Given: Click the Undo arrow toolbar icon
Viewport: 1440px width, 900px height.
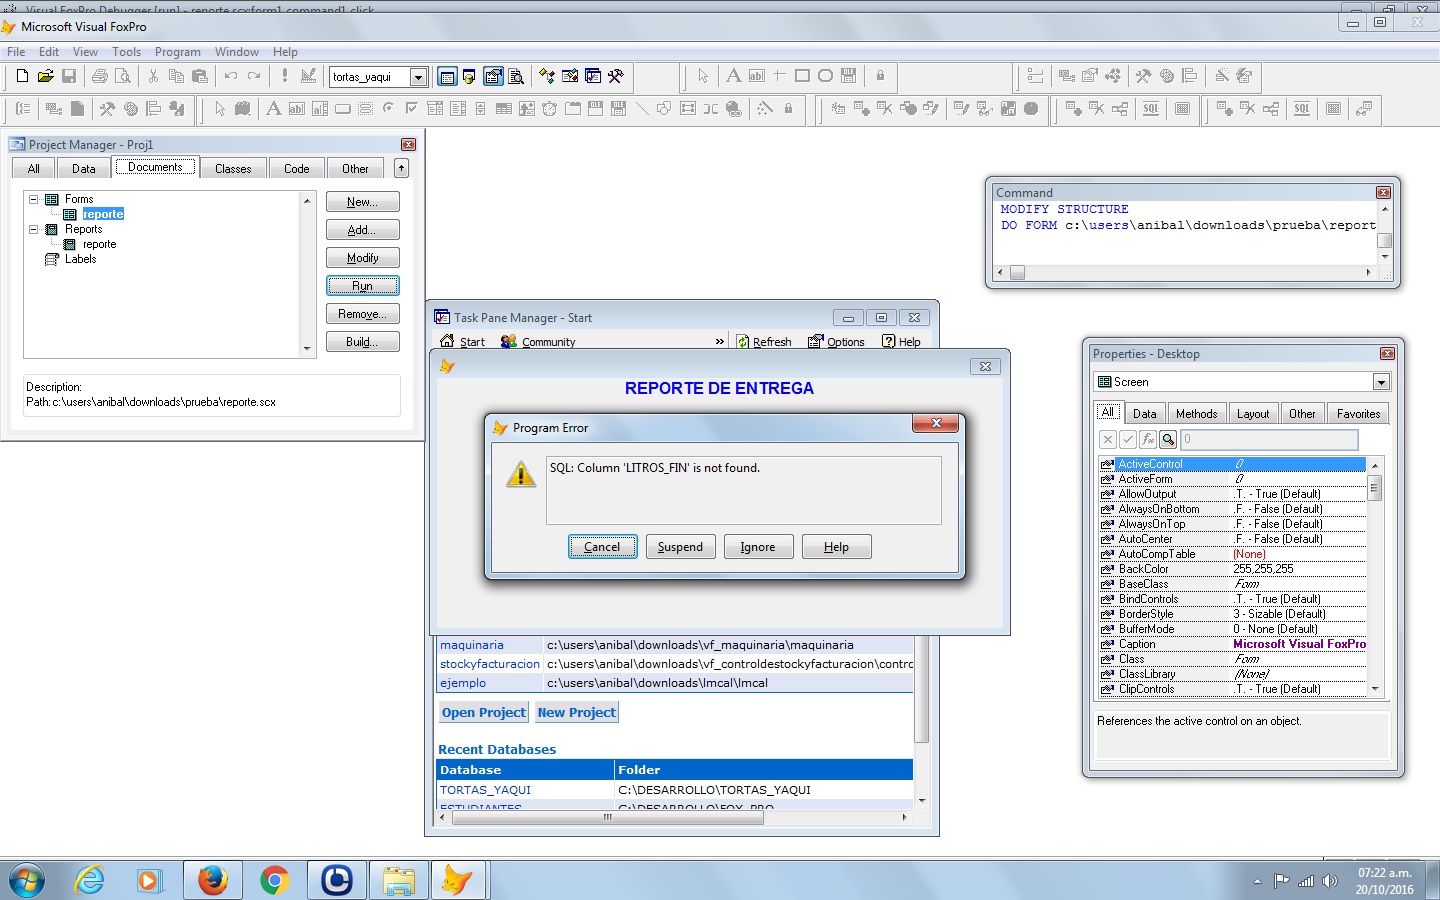Looking at the screenshot, I should coord(231,76).
